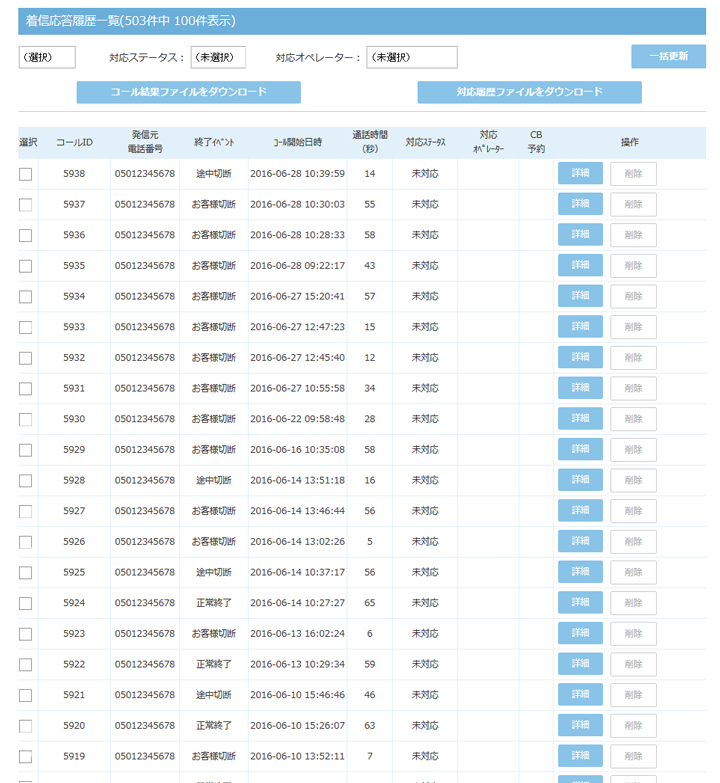Click the コール開始日時 column header
The image size is (720, 783).
pos(297,143)
